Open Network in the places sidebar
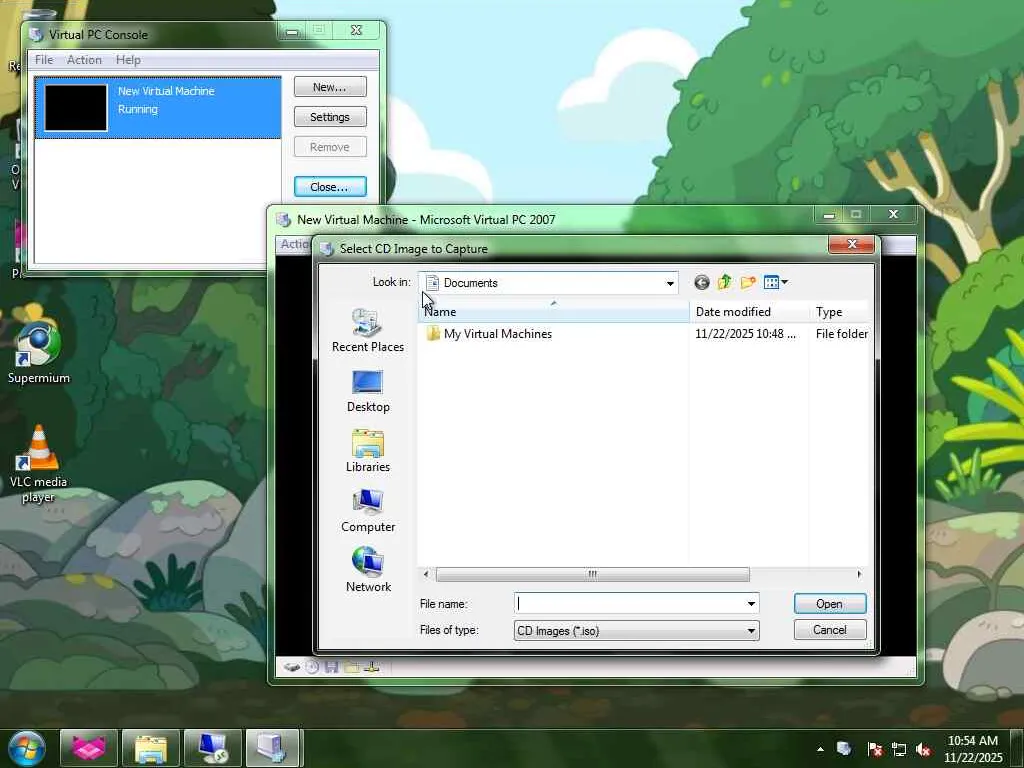 coord(368,570)
